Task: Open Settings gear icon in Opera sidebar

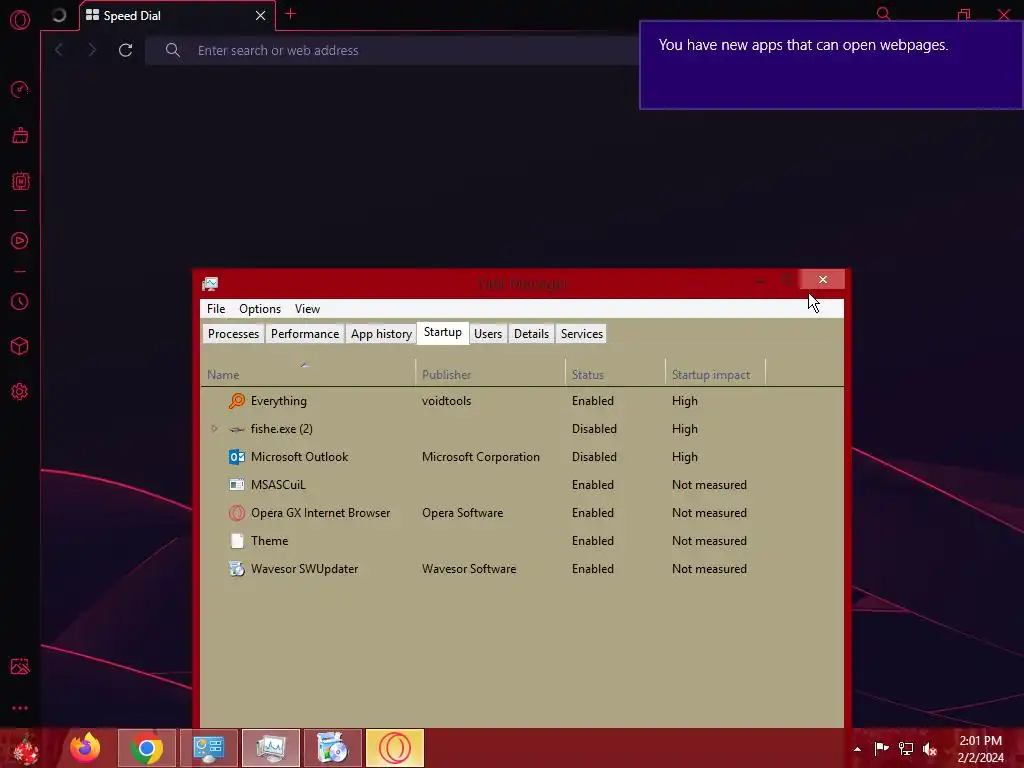Action: (x=20, y=391)
